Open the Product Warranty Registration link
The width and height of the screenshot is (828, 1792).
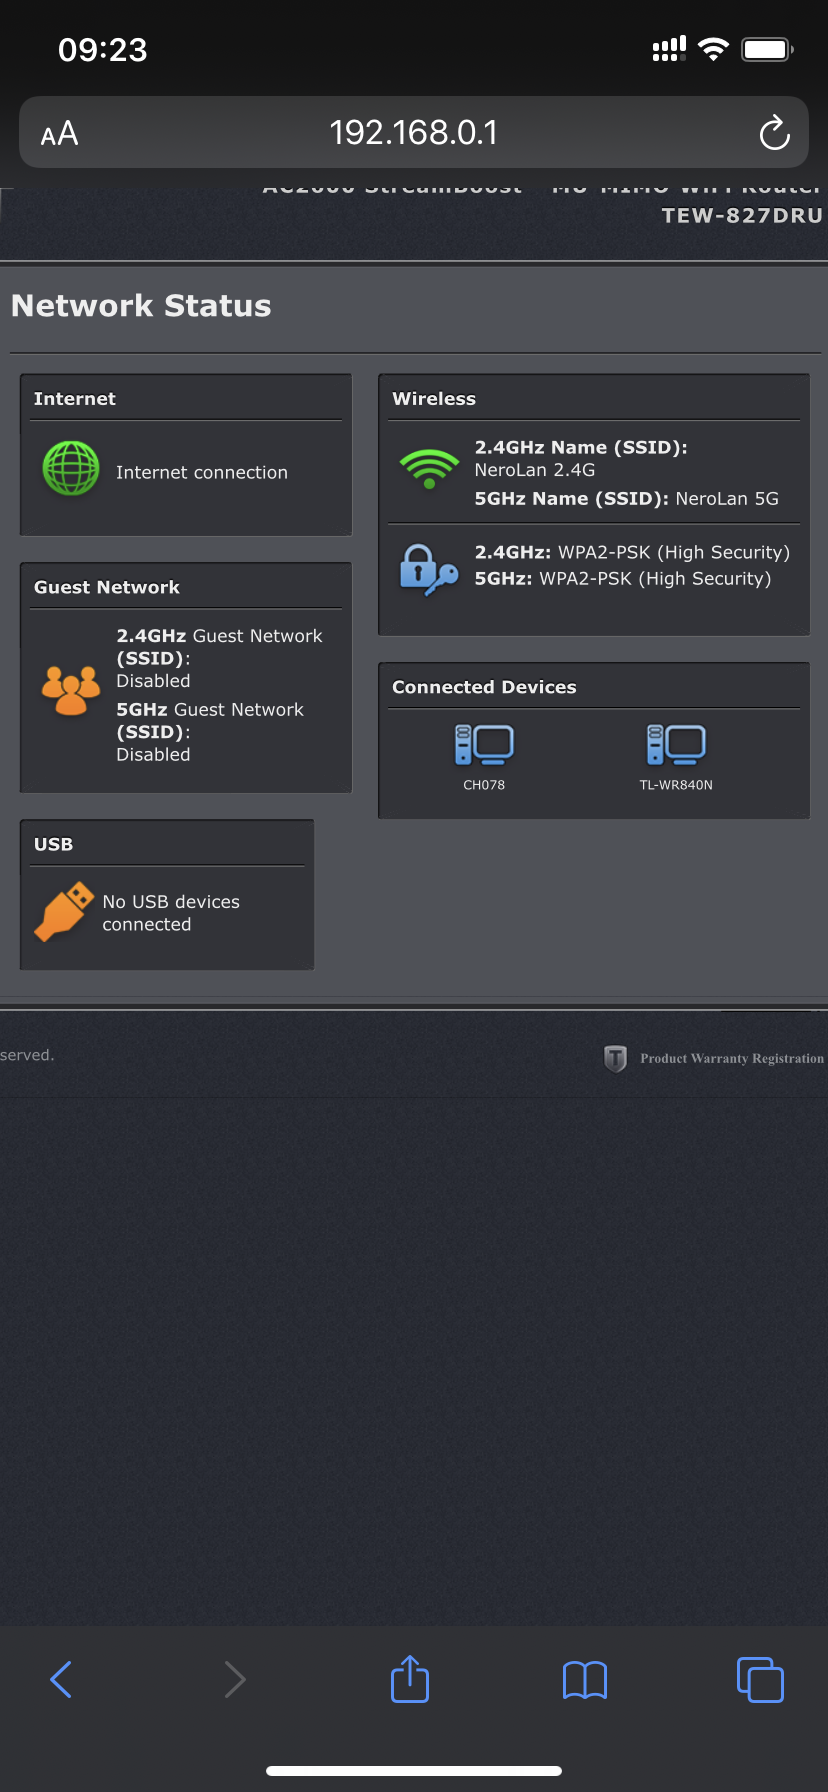pyautogui.click(x=731, y=1058)
